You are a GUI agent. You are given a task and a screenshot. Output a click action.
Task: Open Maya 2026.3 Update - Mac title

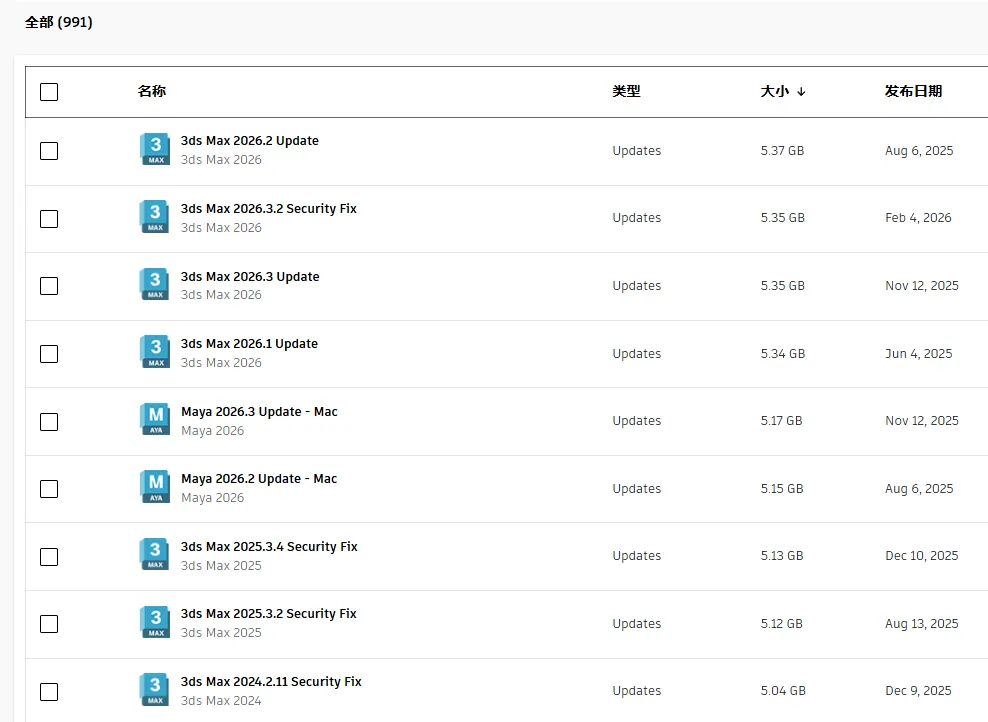pos(260,412)
